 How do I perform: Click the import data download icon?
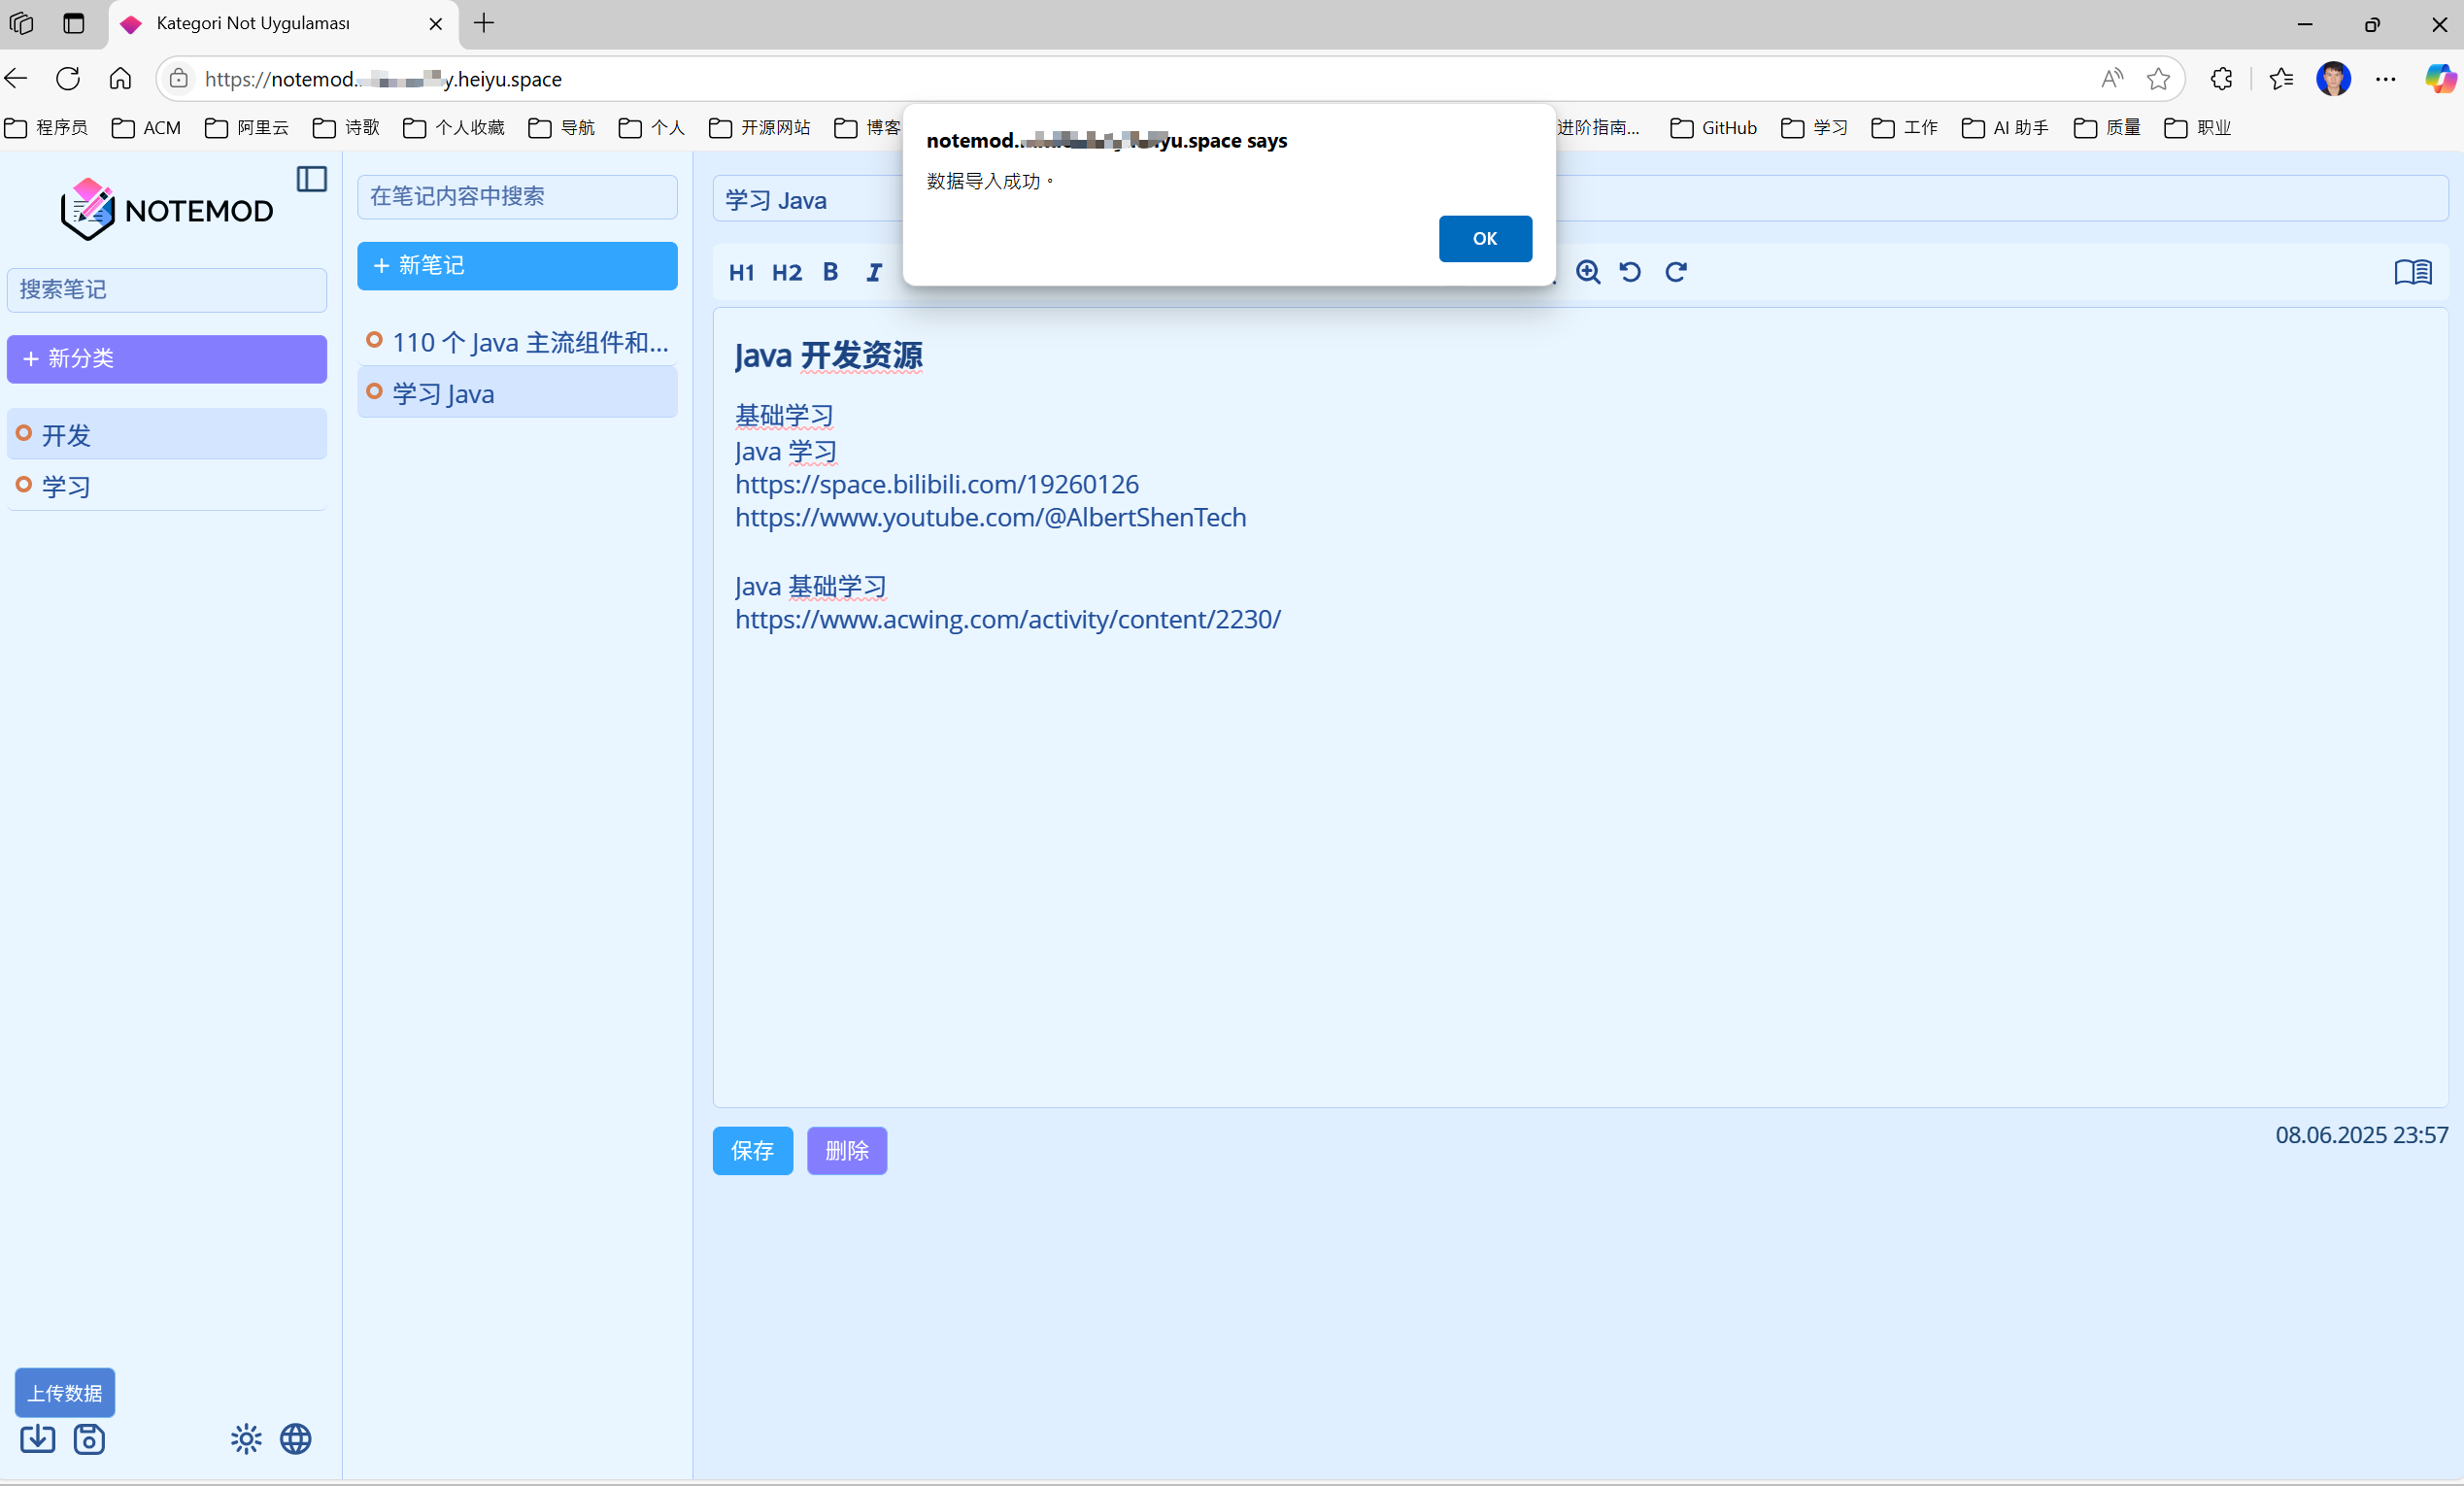[x=38, y=1439]
